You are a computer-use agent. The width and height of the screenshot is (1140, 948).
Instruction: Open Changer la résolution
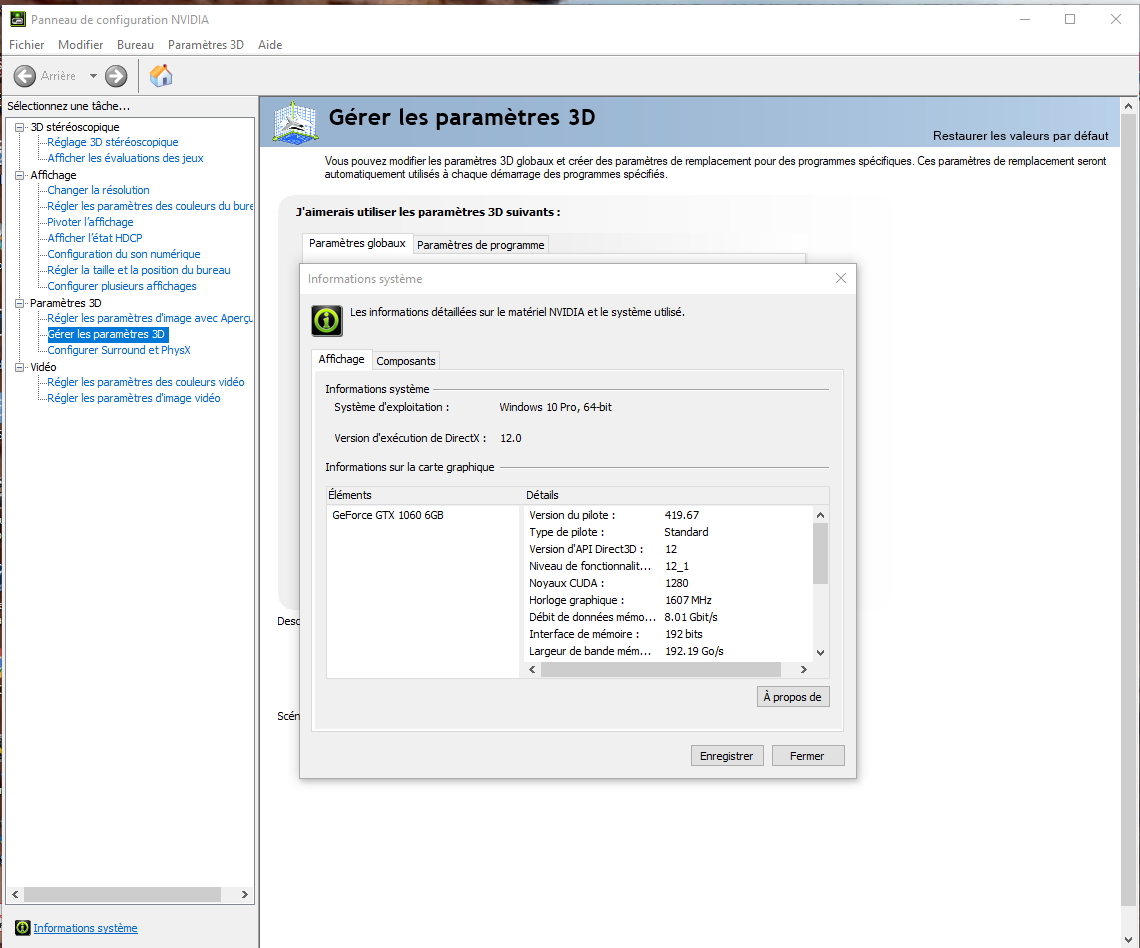pos(98,190)
